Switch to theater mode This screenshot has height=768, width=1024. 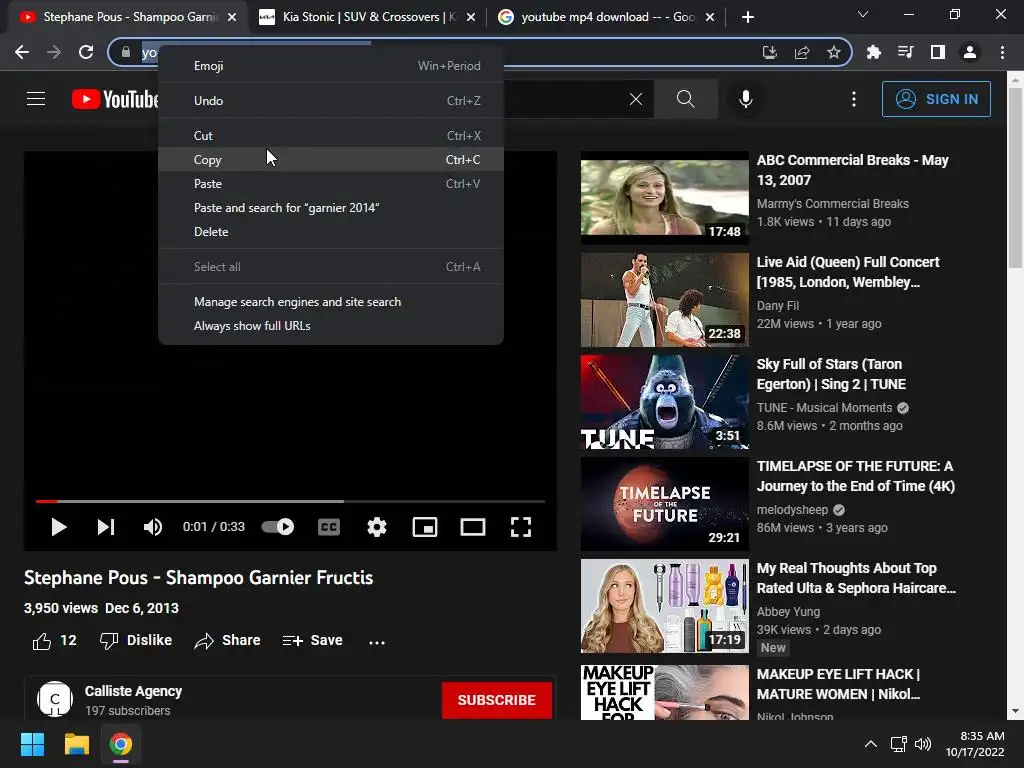click(x=473, y=526)
